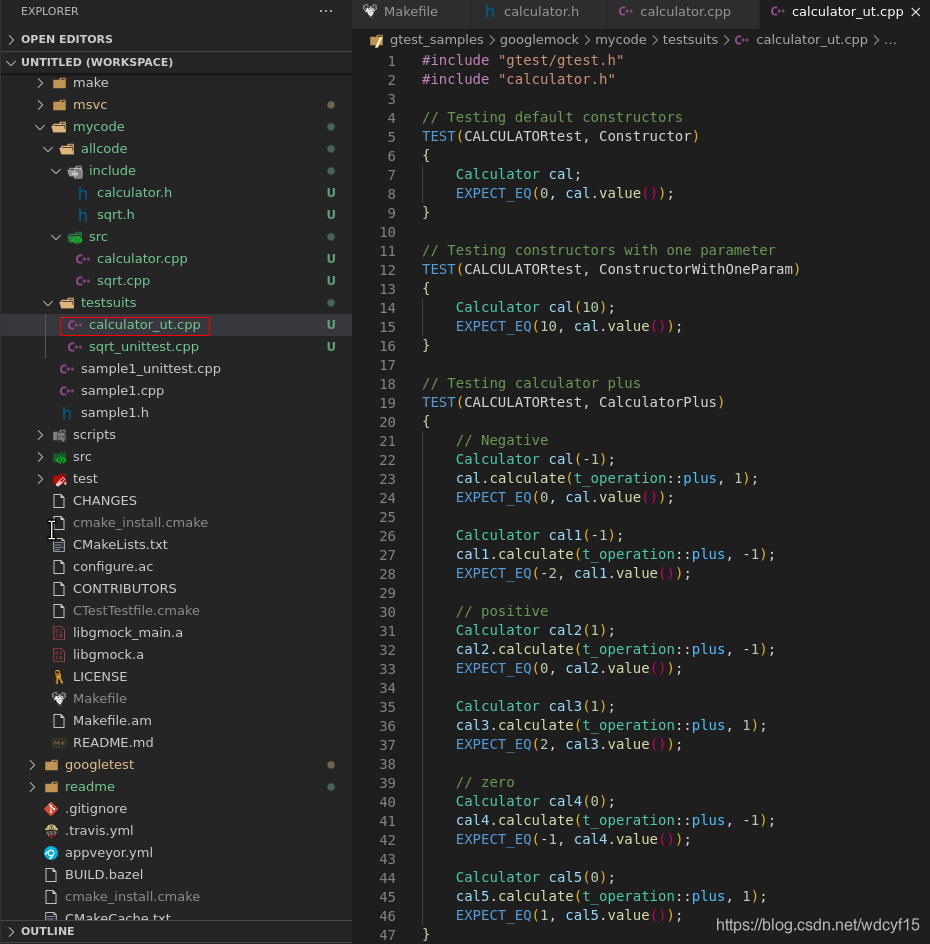The image size is (930, 944).
Task: Click the C++ icon of sample1.cpp
Action: point(67,391)
